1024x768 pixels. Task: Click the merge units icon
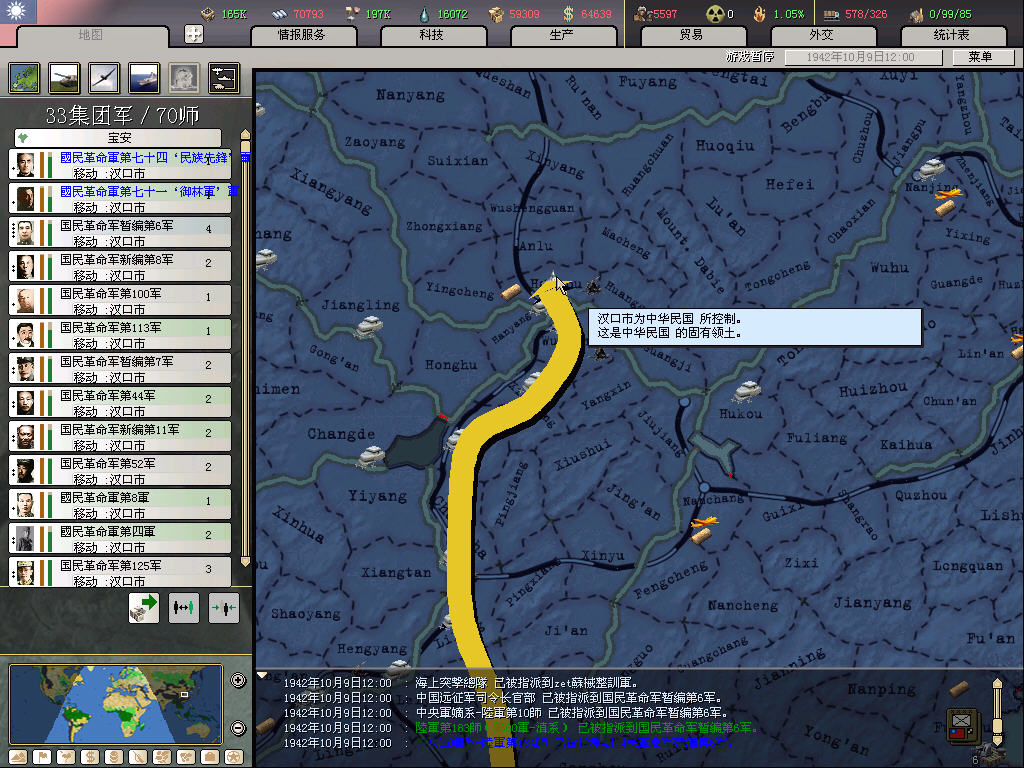pos(223,606)
